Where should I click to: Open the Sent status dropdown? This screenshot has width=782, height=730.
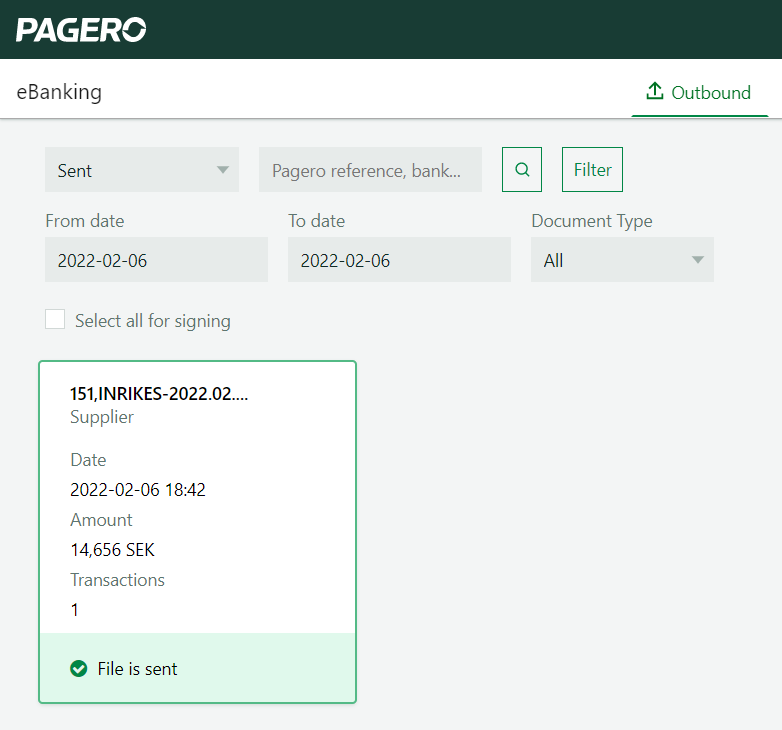point(142,170)
